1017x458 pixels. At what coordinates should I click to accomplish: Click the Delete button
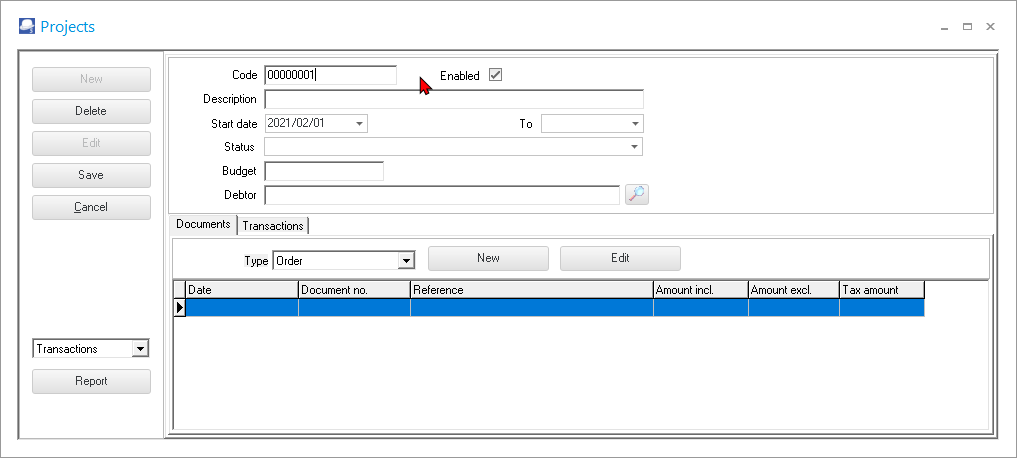91,111
